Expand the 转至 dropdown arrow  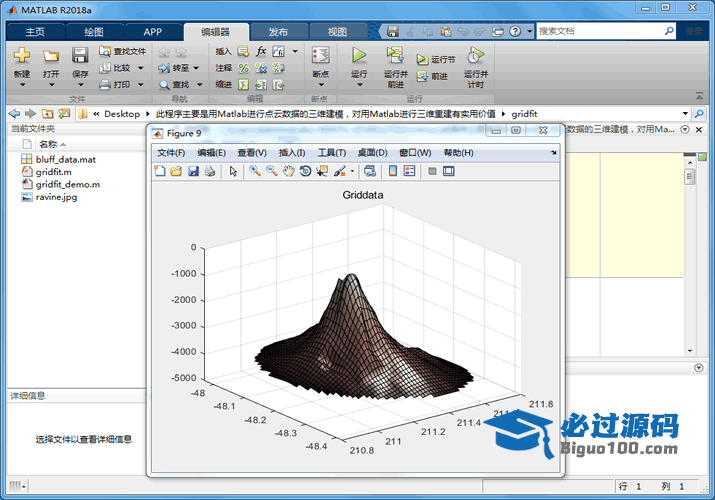(x=196, y=68)
